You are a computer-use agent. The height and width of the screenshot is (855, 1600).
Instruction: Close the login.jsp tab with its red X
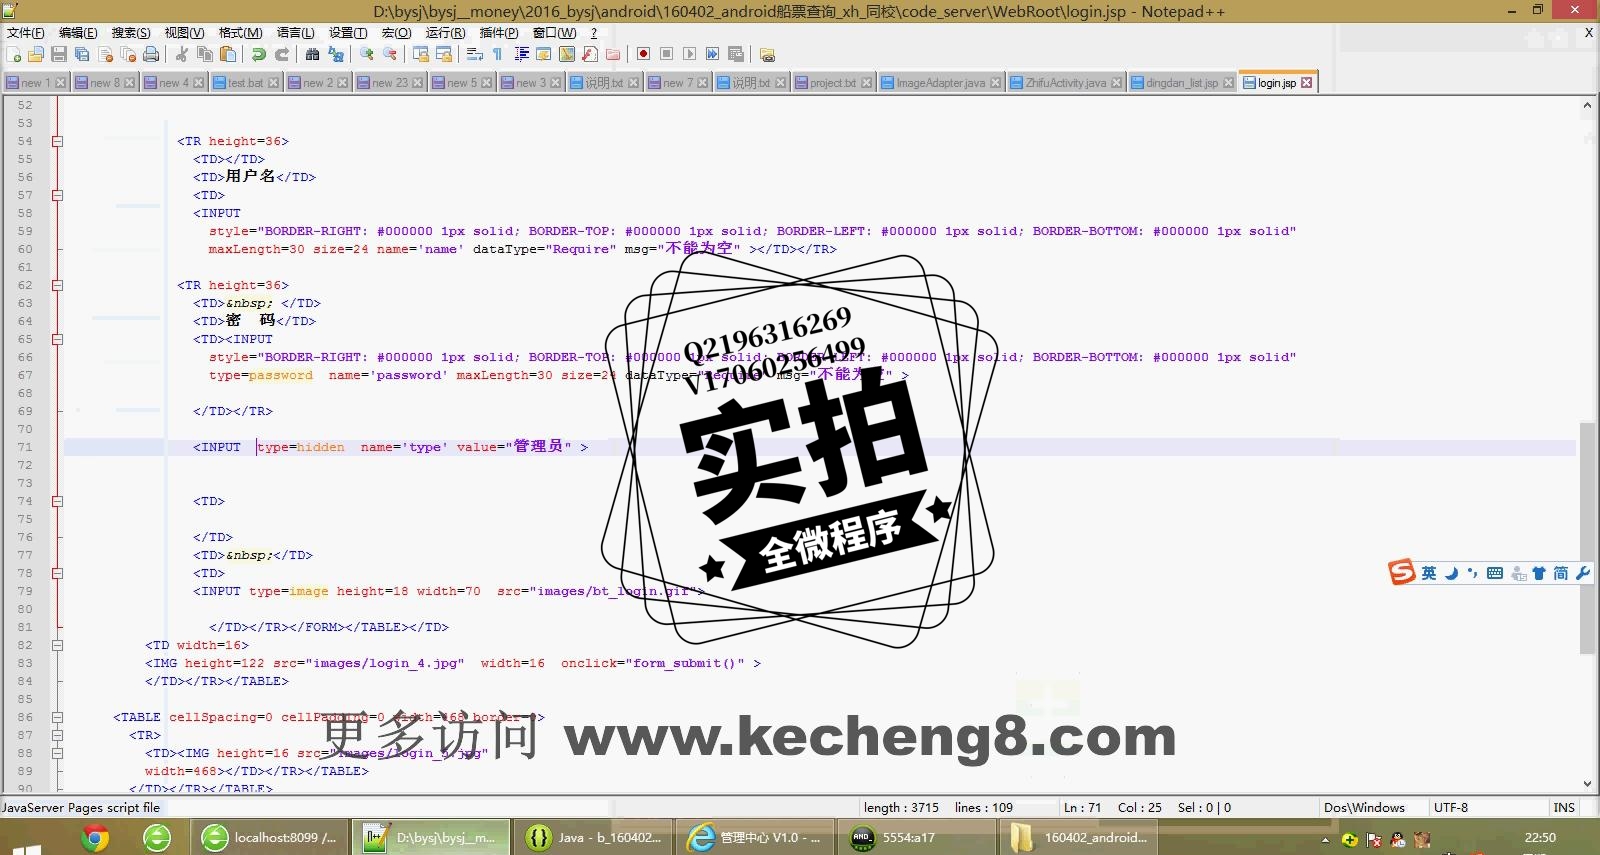(1307, 83)
